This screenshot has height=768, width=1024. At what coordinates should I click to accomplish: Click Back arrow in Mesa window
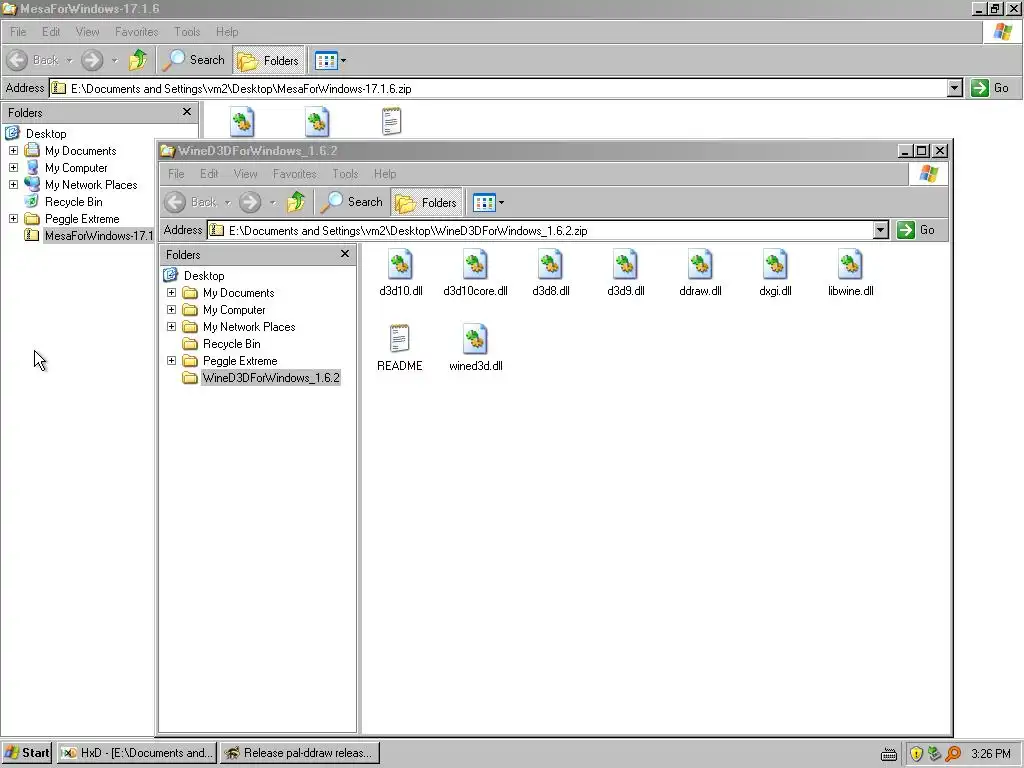coord(17,60)
